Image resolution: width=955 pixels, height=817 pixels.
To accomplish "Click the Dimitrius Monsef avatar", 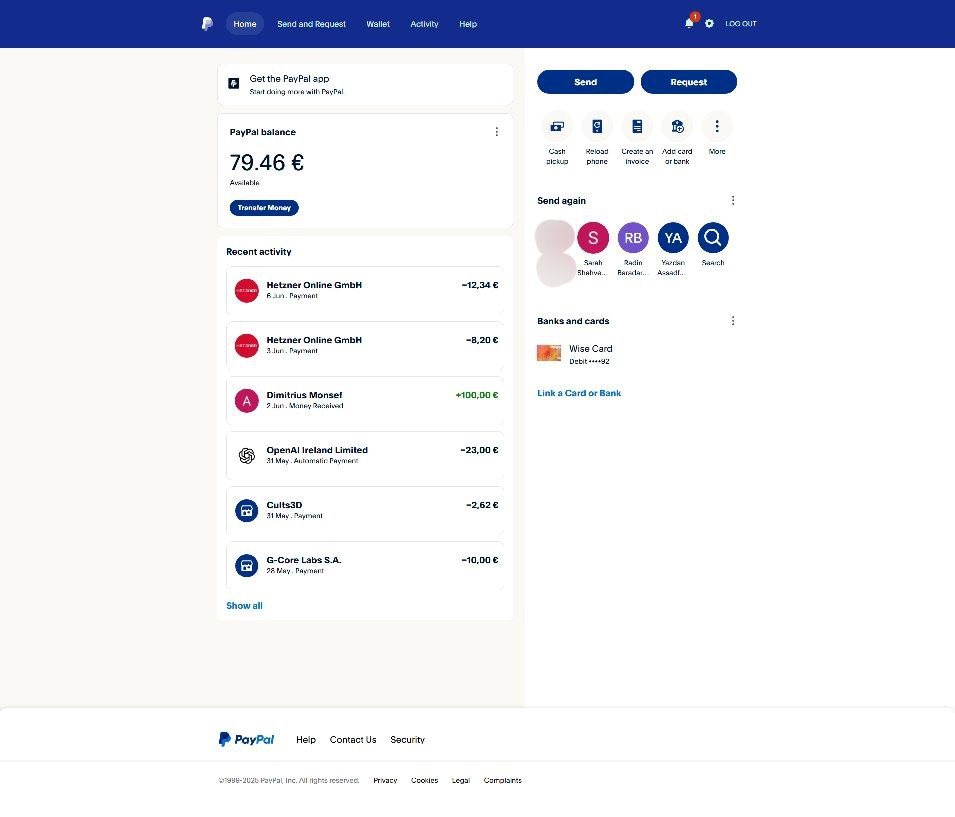I will pyautogui.click(x=247, y=401).
